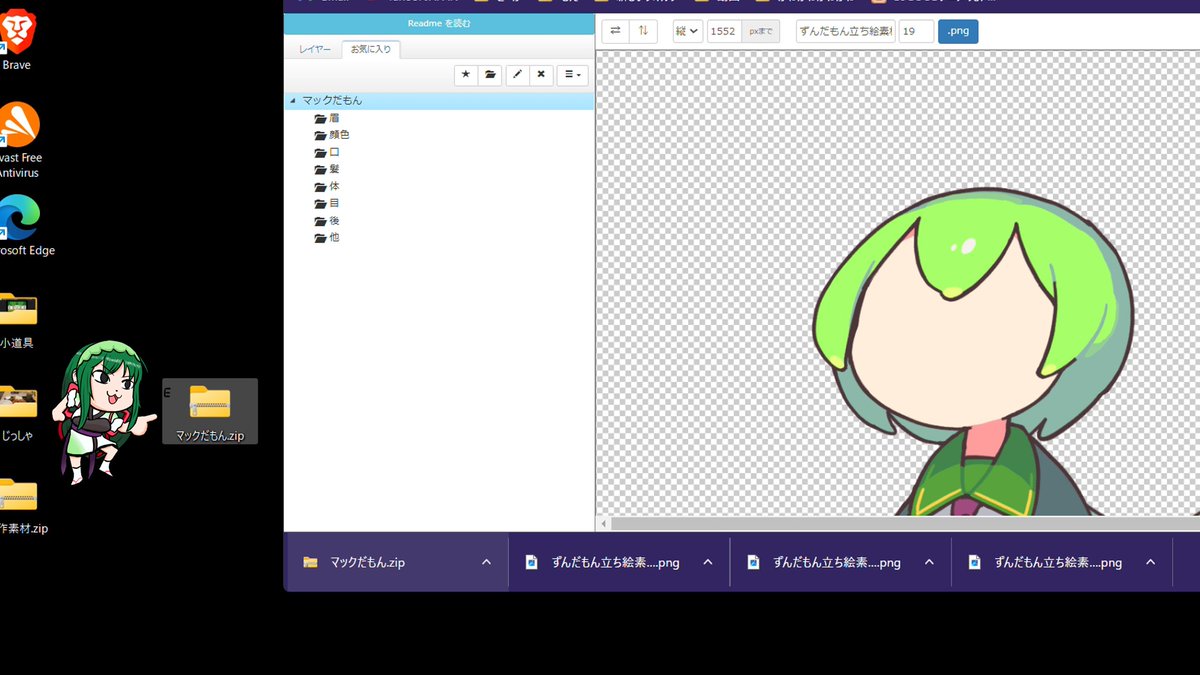Viewport: 1200px width, 675px height.
Task: Click the pencil edit icon button
Action: [517, 74]
